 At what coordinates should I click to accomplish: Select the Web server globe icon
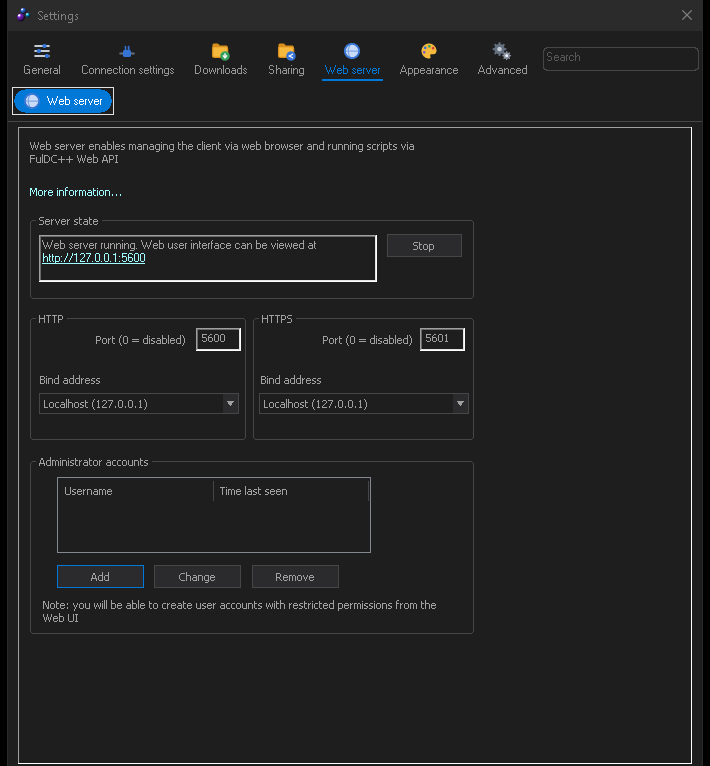(x=352, y=51)
